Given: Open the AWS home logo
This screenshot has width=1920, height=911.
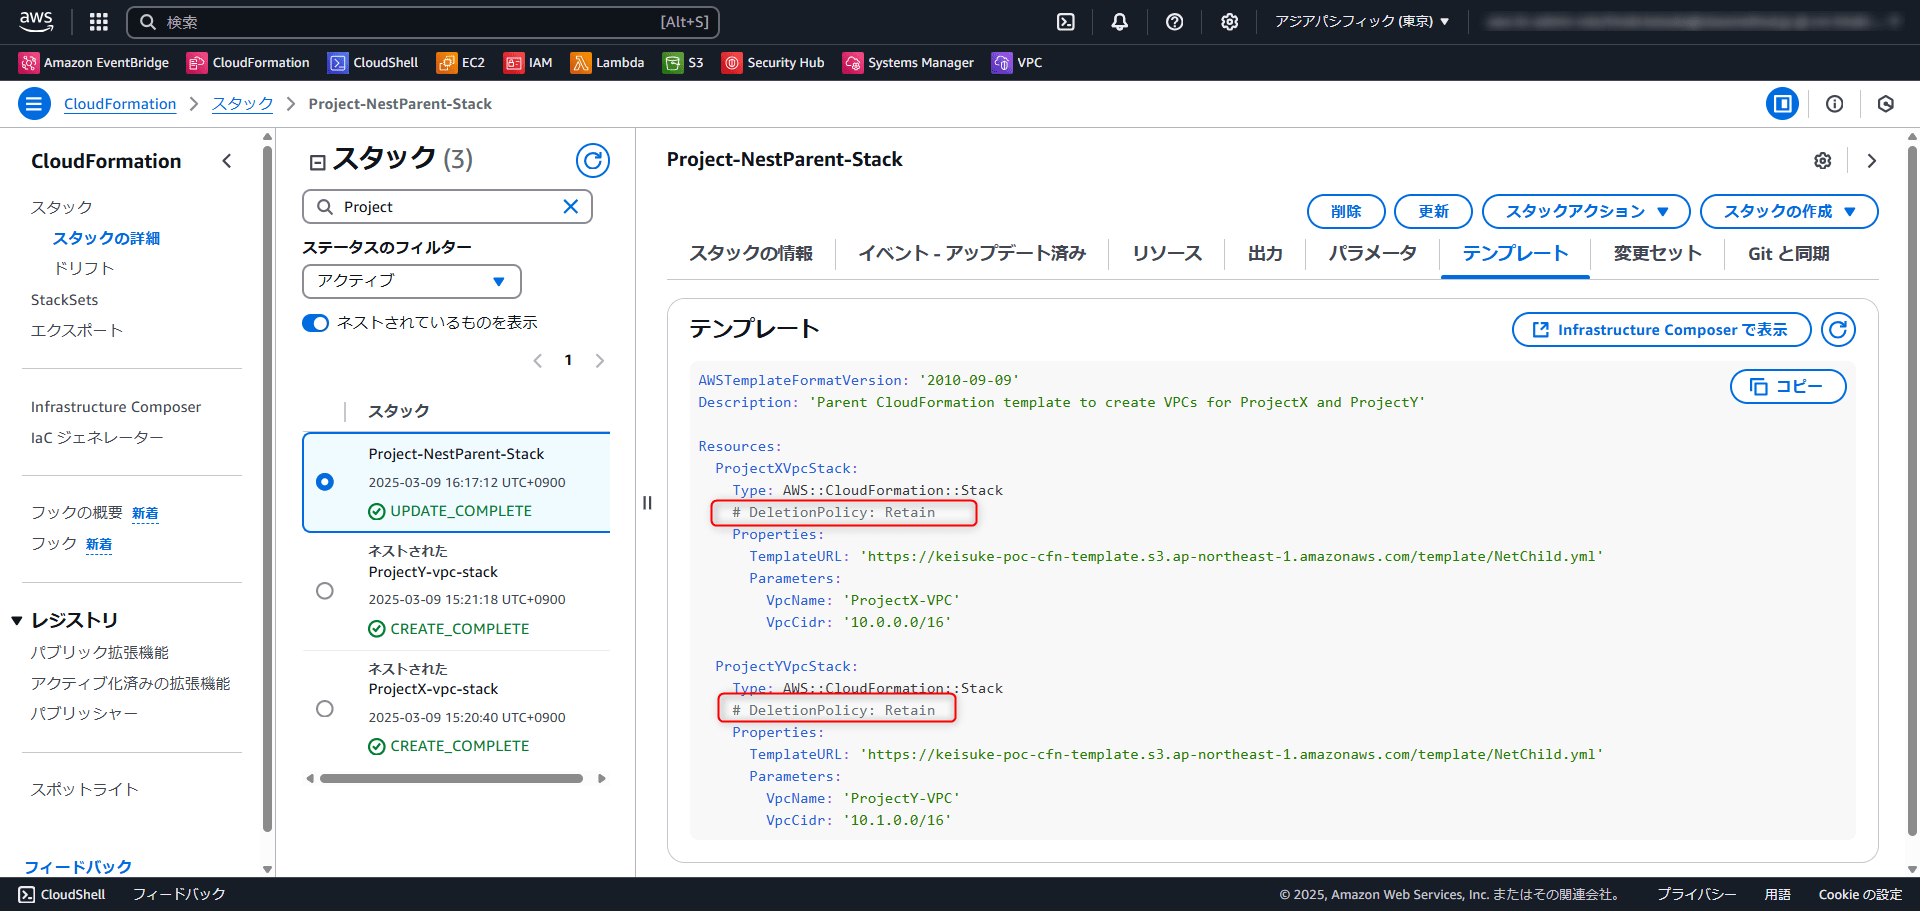Looking at the screenshot, I should pyautogui.click(x=36, y=21).
